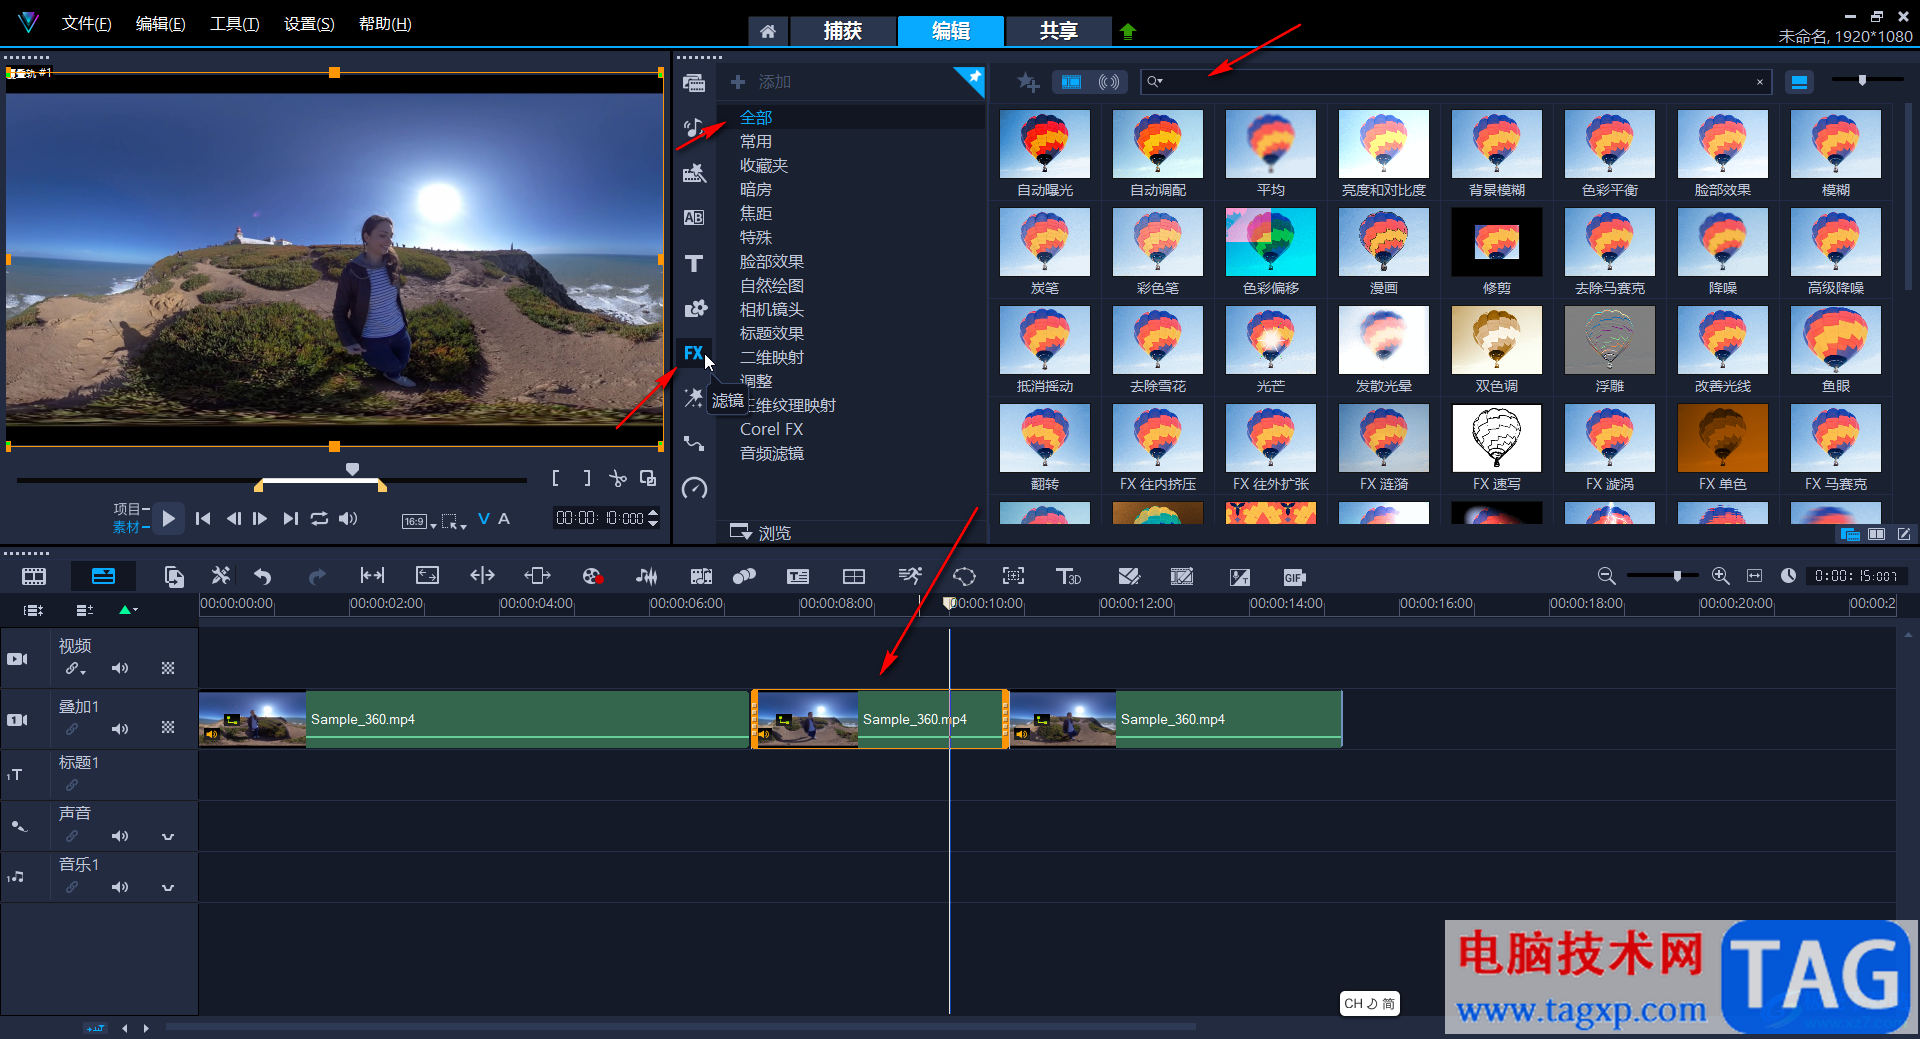Open the GIF creator tool

pos(1294,577)
